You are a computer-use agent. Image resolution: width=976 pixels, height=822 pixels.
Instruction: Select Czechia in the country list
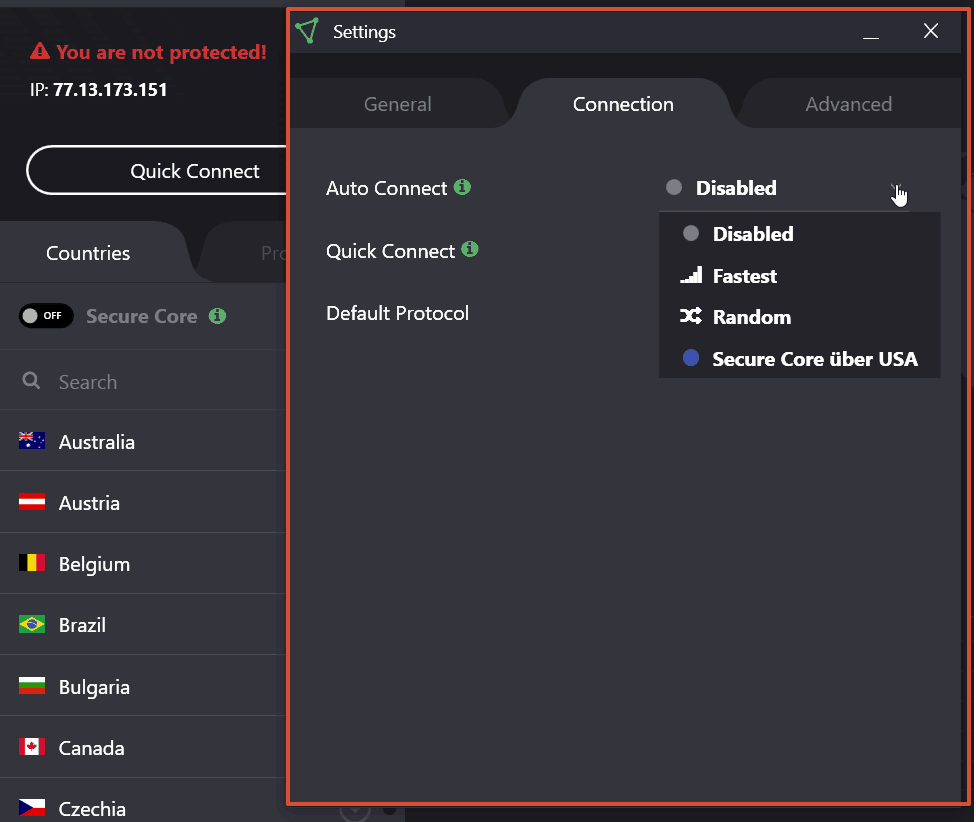pos(143,808)
